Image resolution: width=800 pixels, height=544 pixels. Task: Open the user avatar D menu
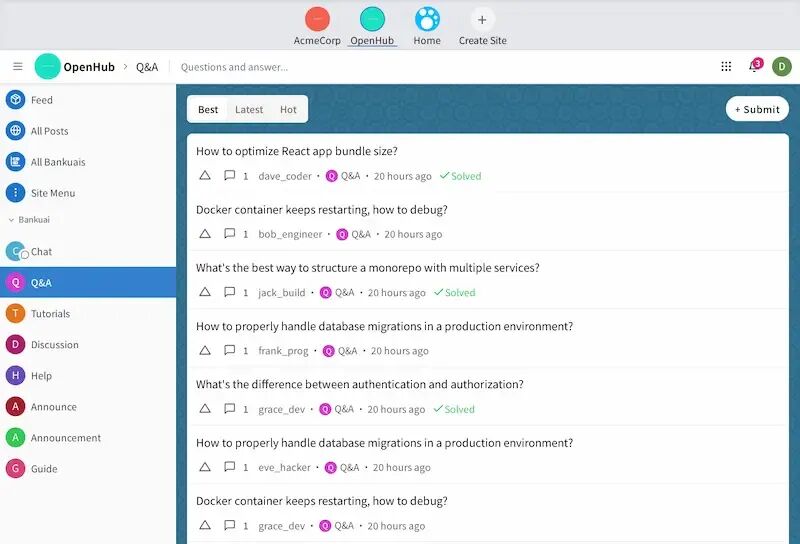(x=782, y=66)
